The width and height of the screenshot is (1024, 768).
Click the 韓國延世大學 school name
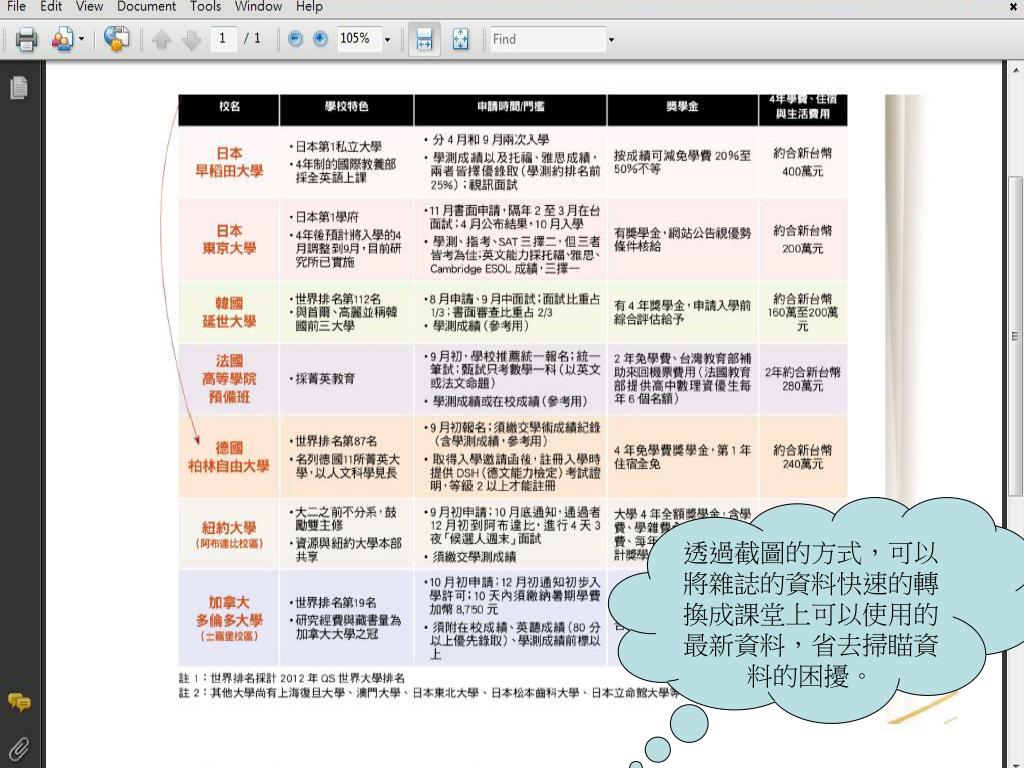click(x=229, y=312)
